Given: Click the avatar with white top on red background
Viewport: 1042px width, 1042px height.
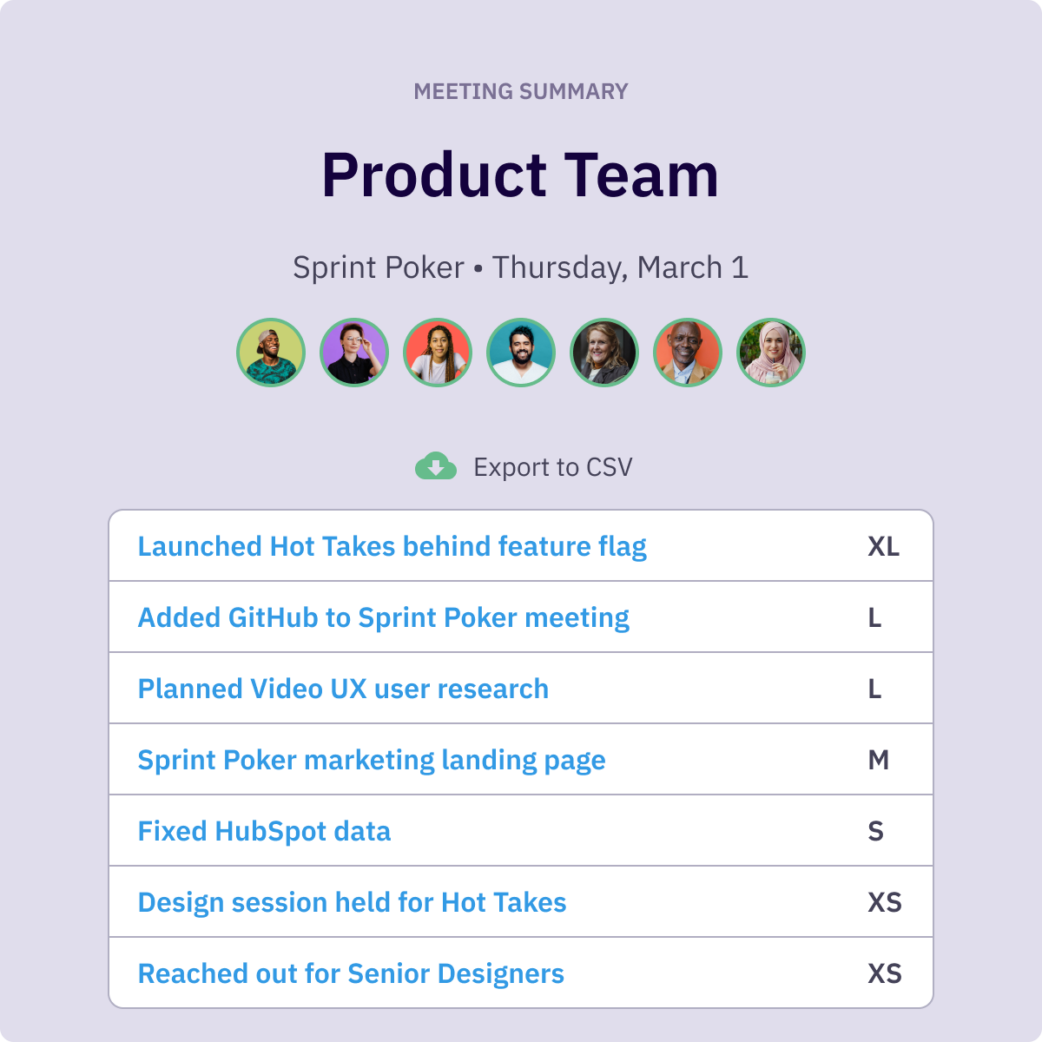Looking at the screenshot, I should (437, 353).
